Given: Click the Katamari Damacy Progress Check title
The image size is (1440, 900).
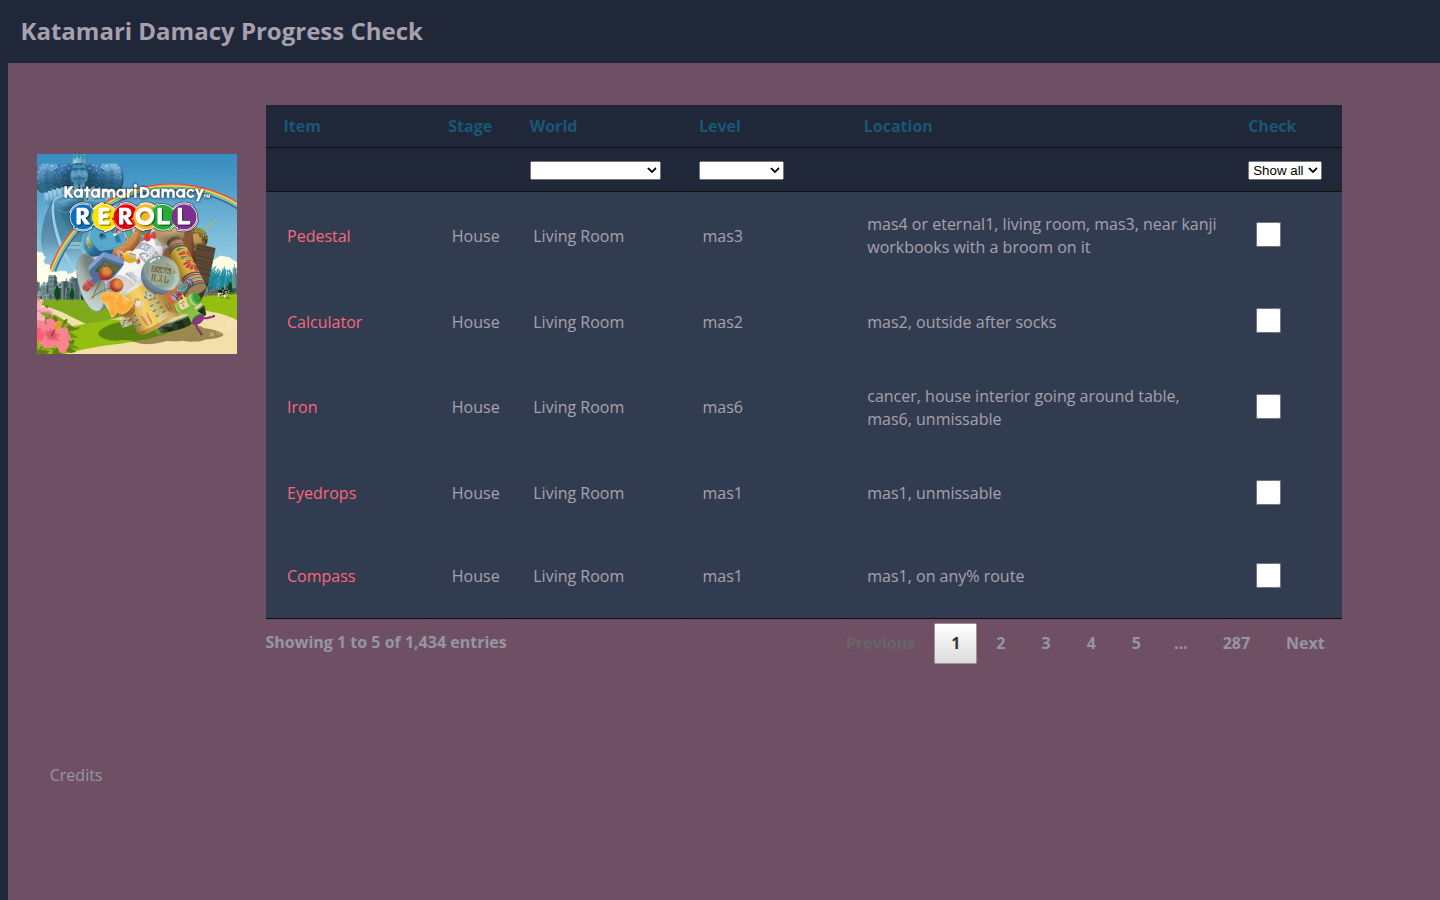Looking at the screenshot, I should (x=222, y=31).
